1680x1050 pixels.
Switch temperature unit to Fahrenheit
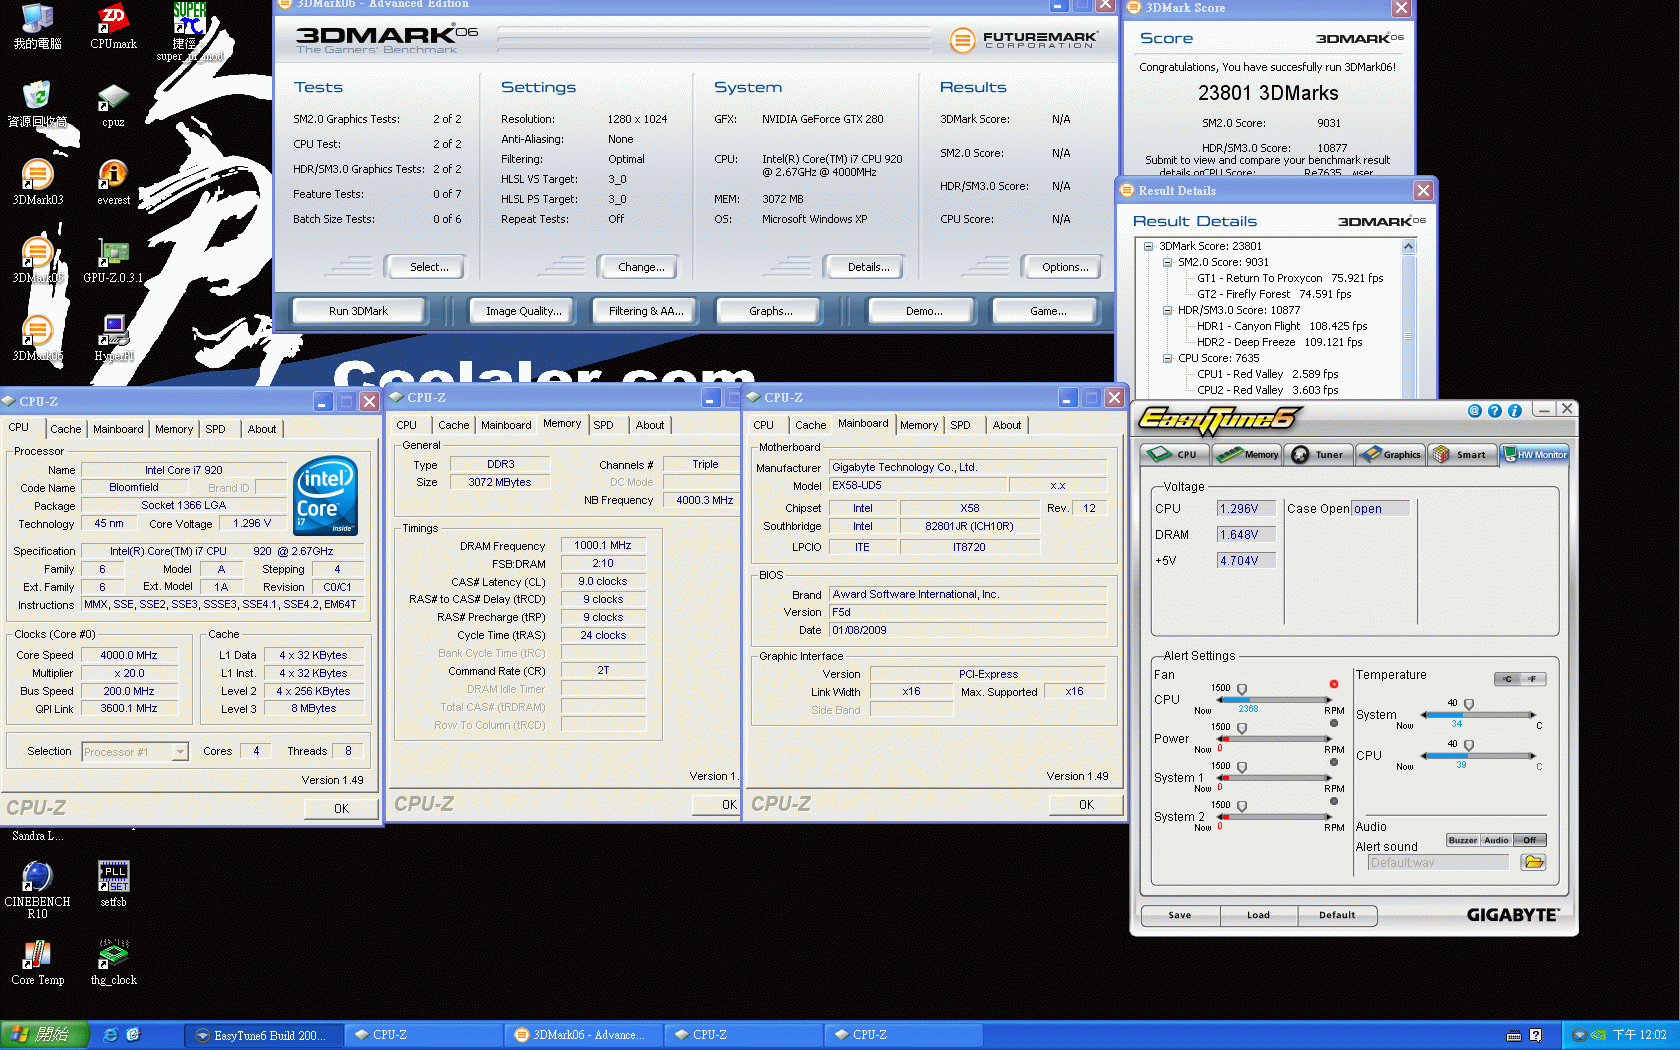tap(1533, 679)
